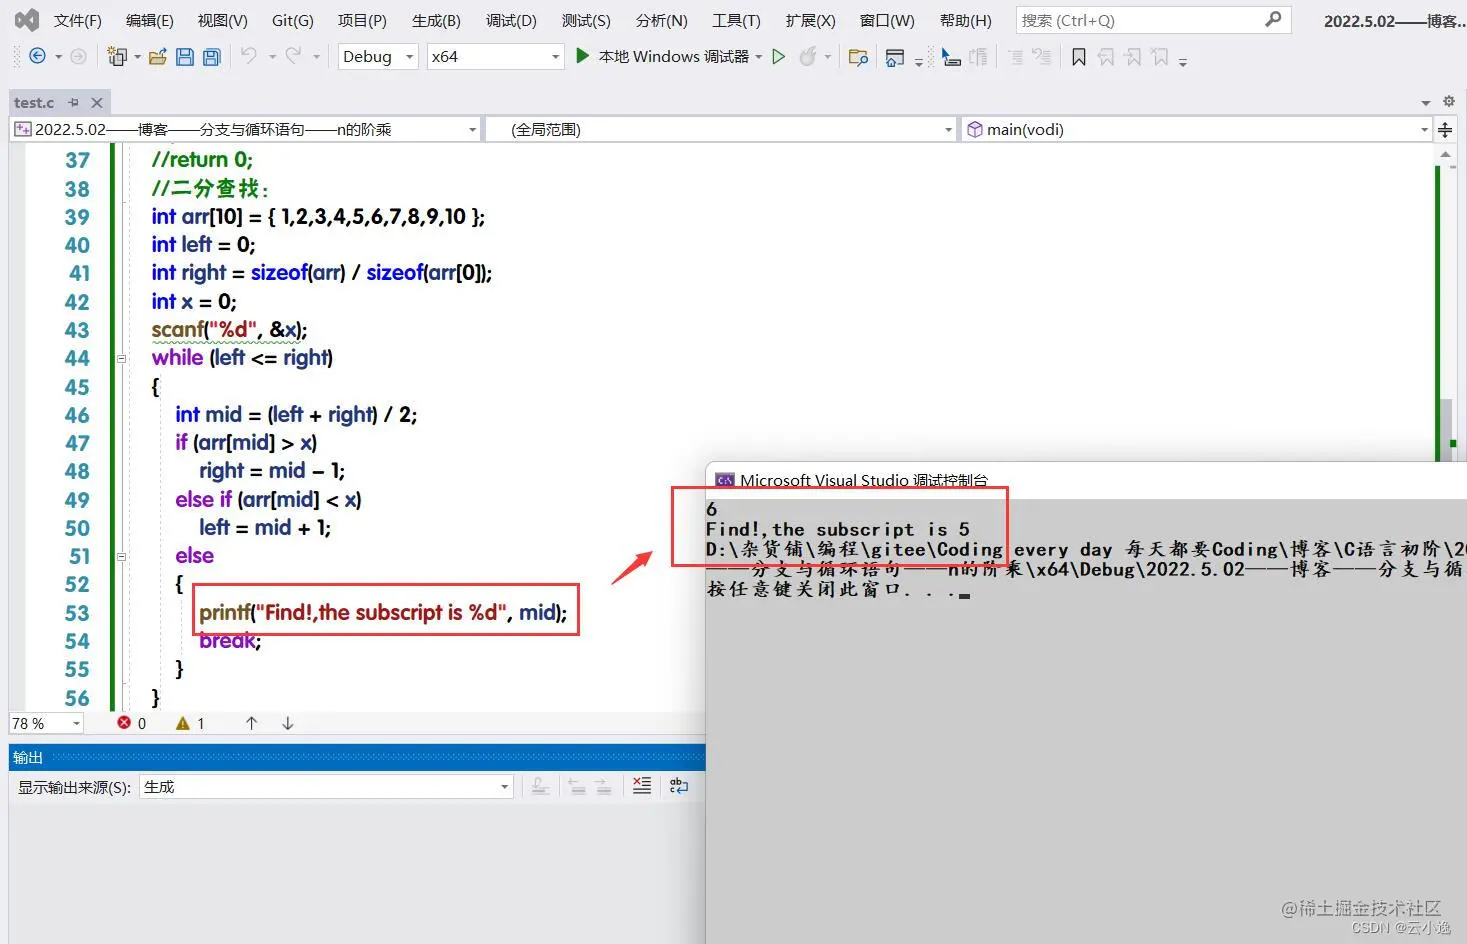This screenshot has height=944, width=1467.
Task: Toggle pin on test.c tab
Action: (x=74, y=102)
